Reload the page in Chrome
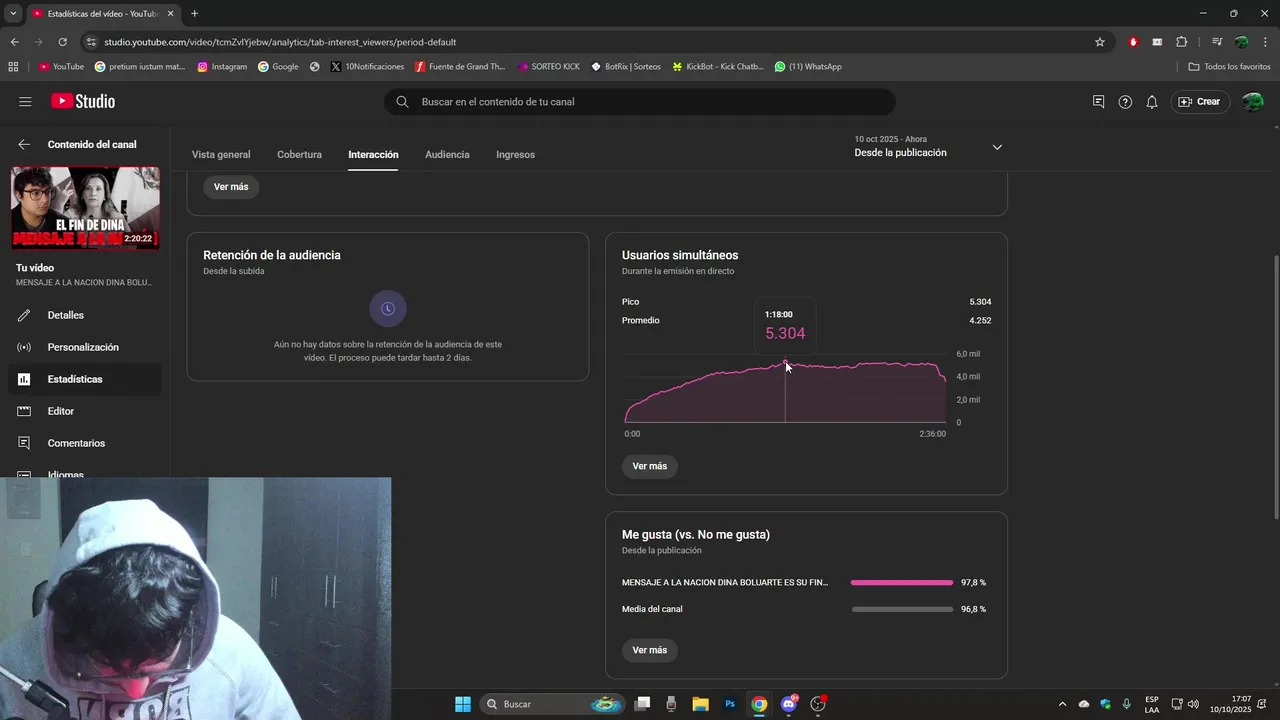The width and height of the screenshot is (1280, 720). [x=62, y=42]
